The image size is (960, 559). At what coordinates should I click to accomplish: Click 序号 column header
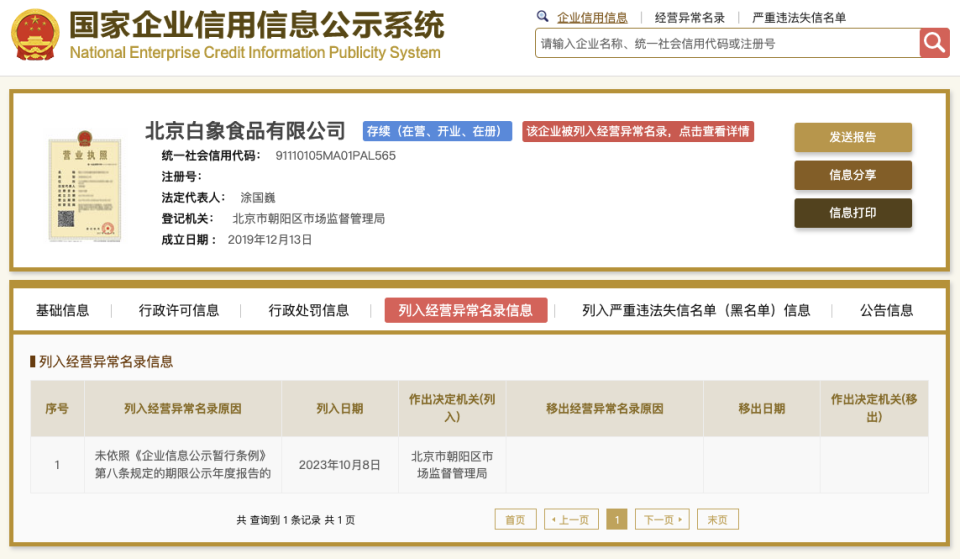tap(57, 408)
